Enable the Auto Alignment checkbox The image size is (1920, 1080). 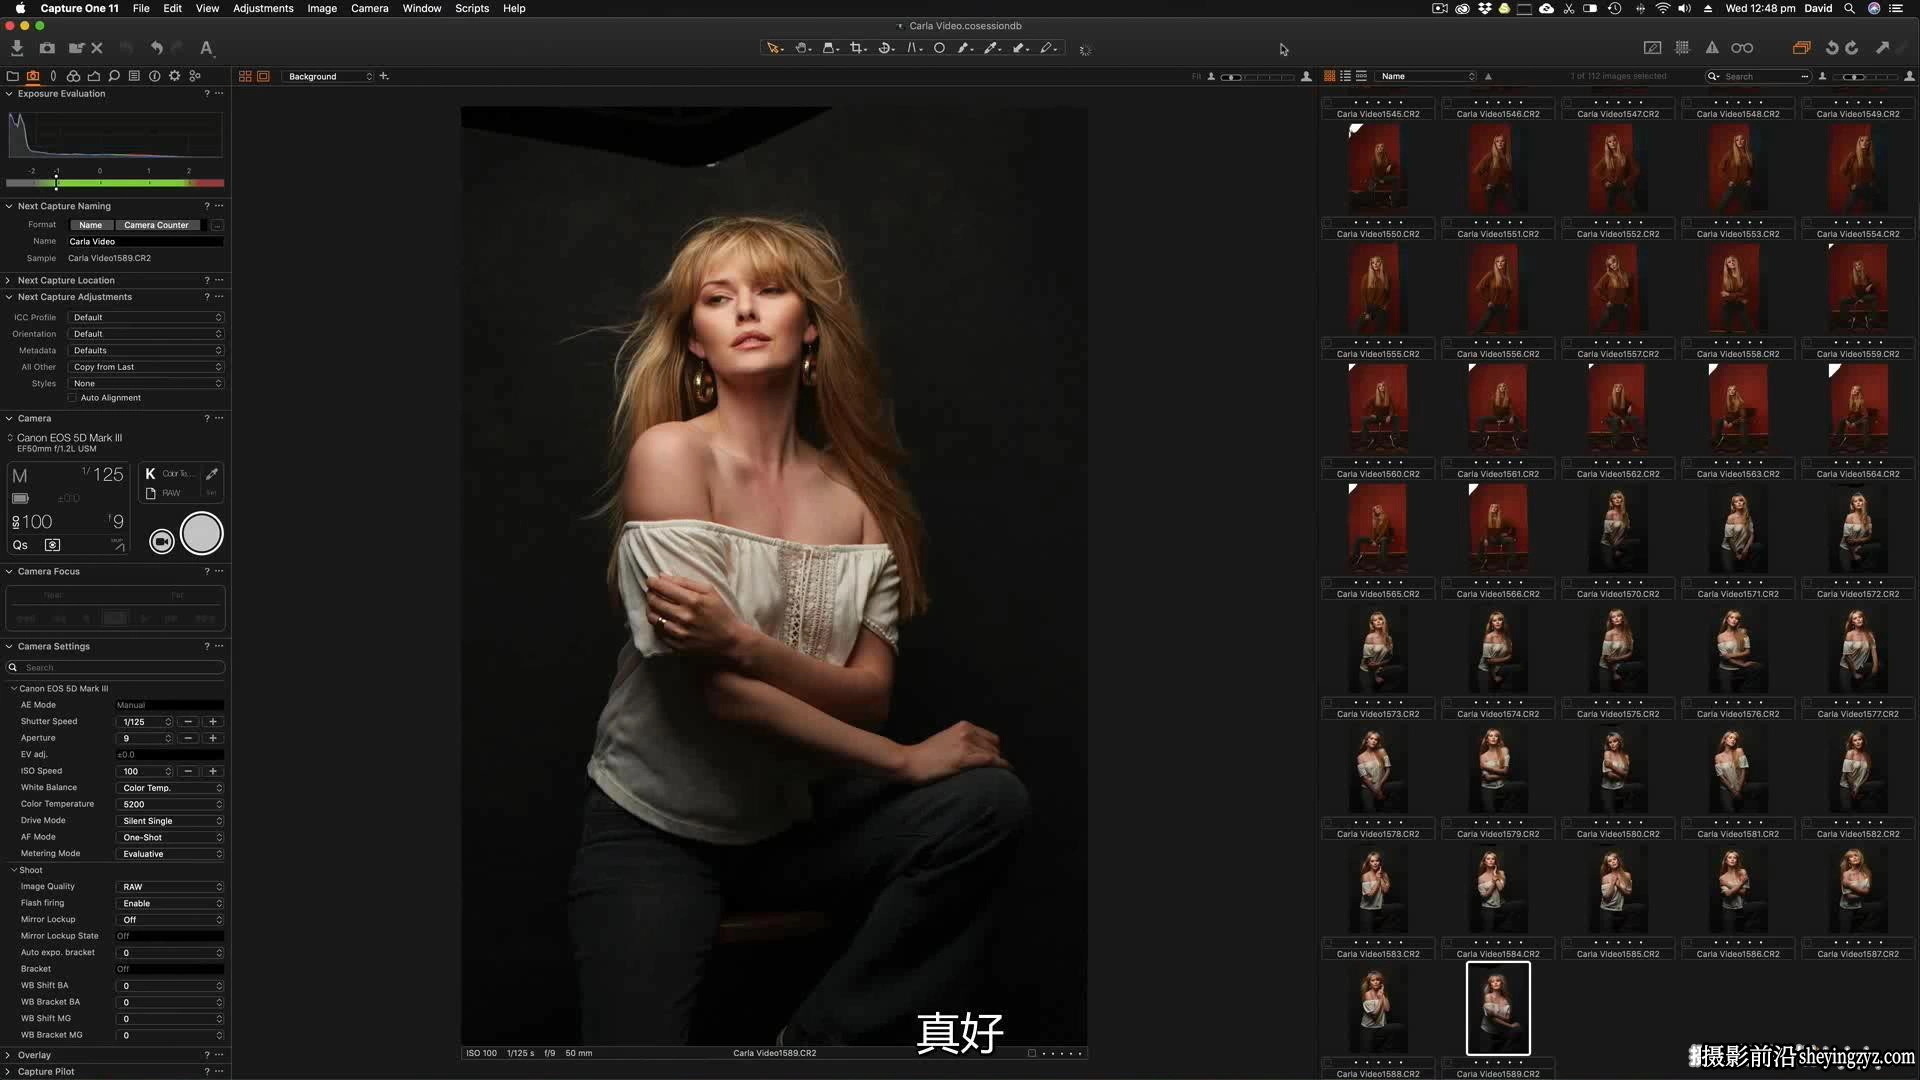72,398
